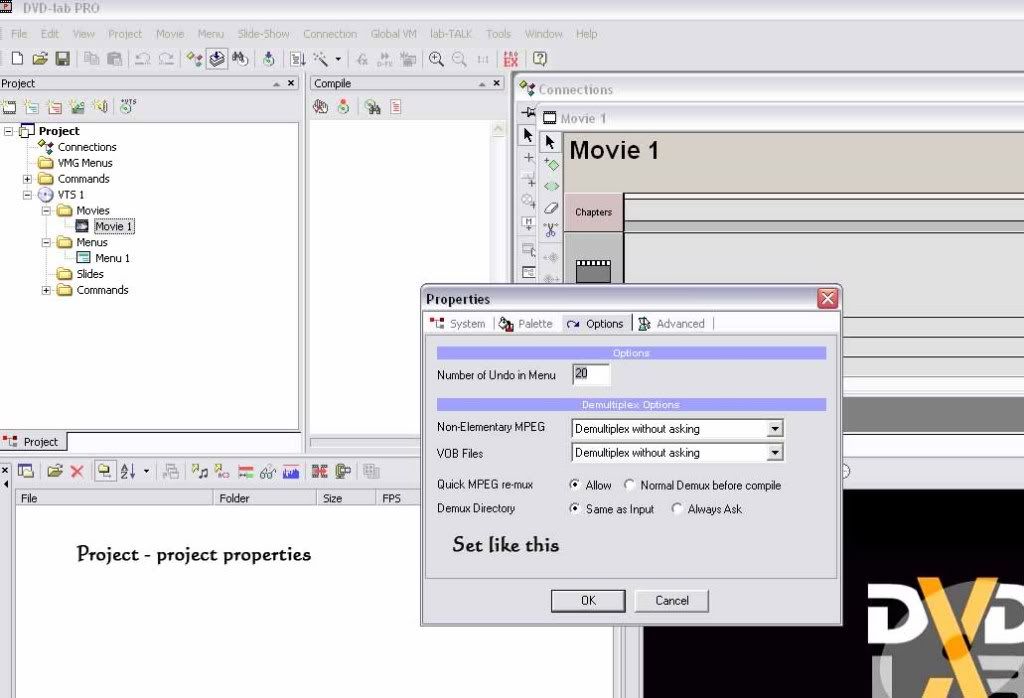
Task: Open the Non-Elementary MPEG dropdown
Action: [x=775, y=429]
